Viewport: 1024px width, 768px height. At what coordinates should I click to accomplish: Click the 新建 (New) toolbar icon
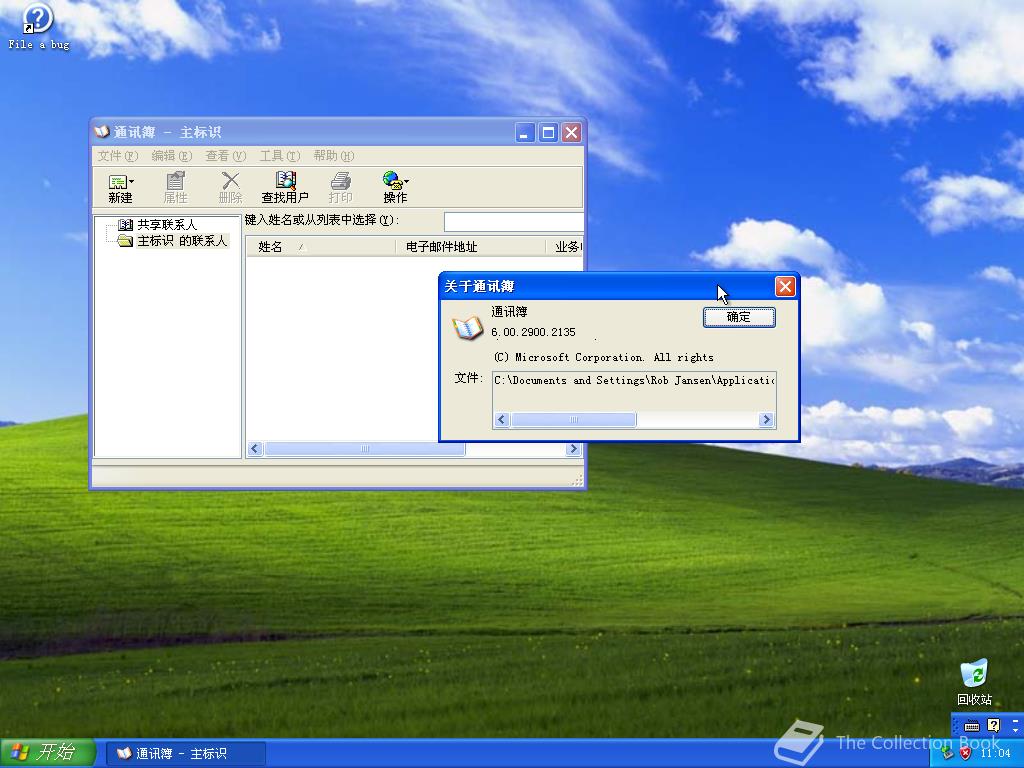[121, 187]
